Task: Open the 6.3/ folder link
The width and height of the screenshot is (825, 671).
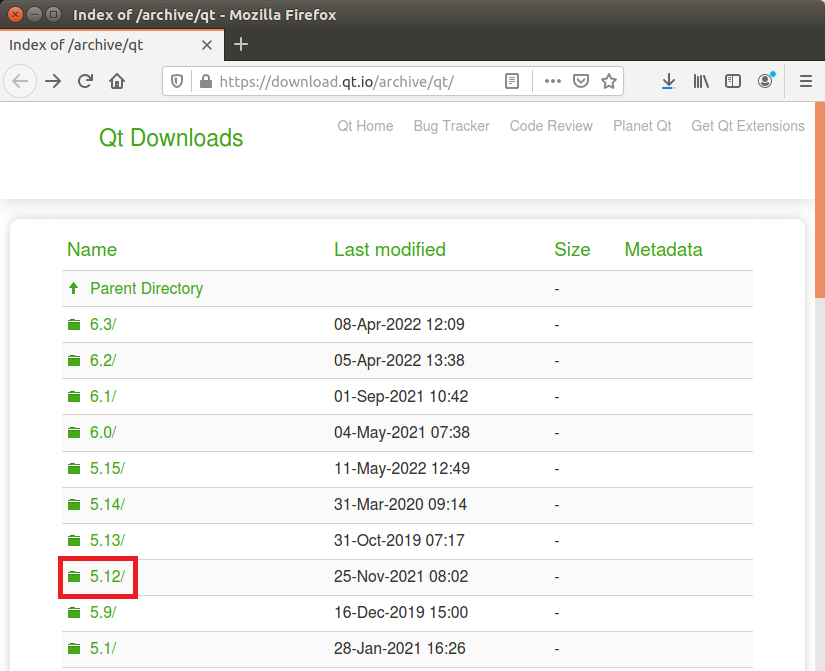Action: 103,324
